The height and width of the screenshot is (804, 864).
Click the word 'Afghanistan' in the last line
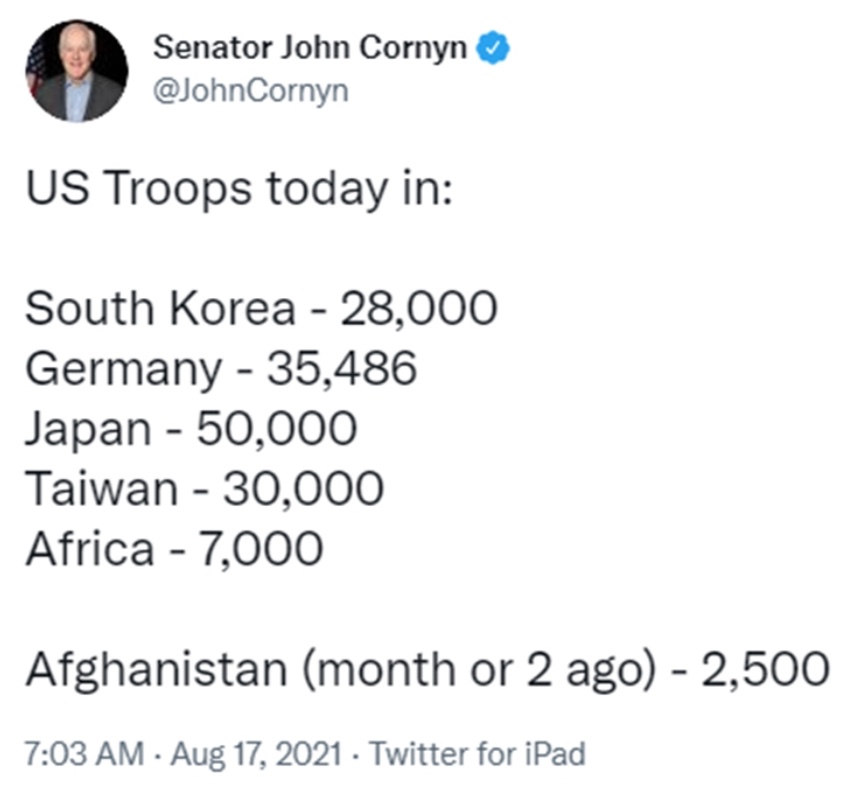click(157, 669)
